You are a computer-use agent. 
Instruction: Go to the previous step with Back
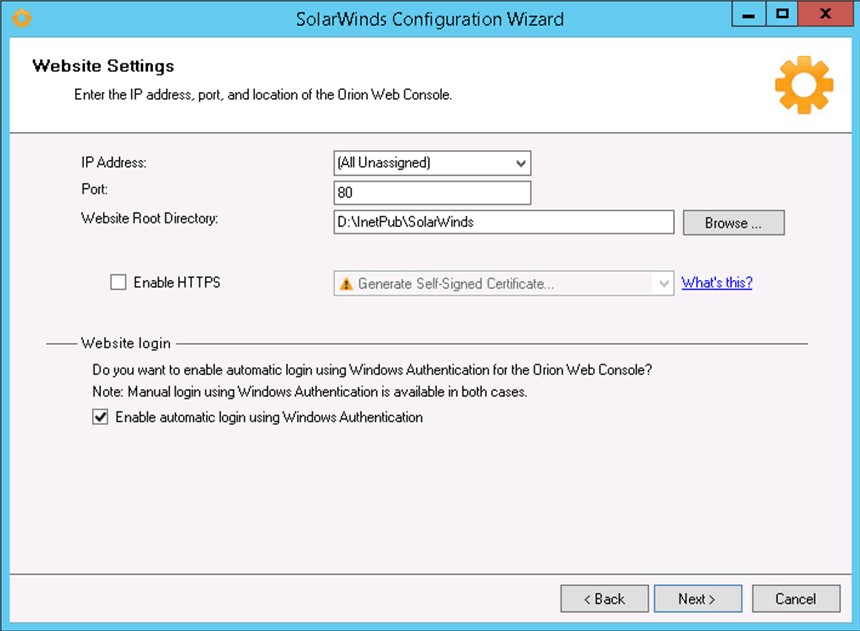pos(604,599)
